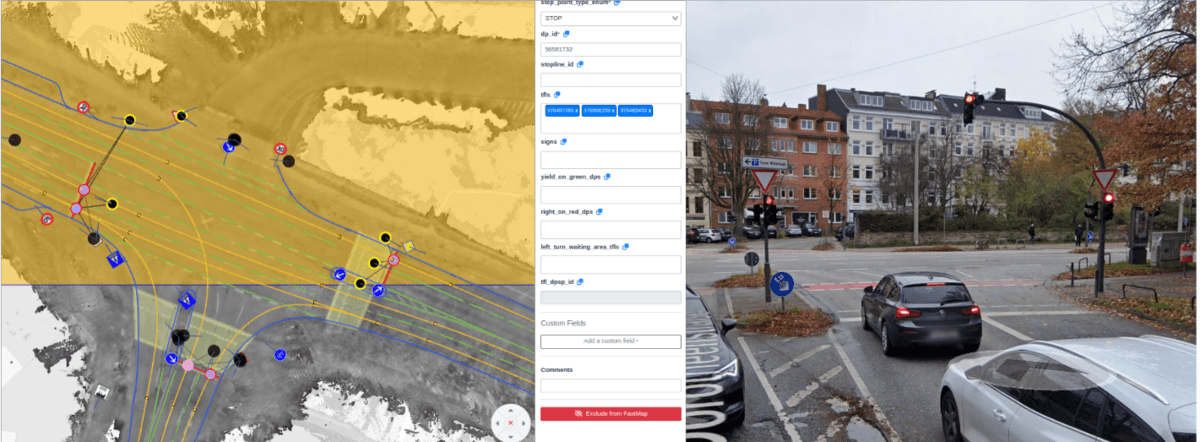Click the street-level camera photo
Screen dimensions: 1200x442
[942, 221]
